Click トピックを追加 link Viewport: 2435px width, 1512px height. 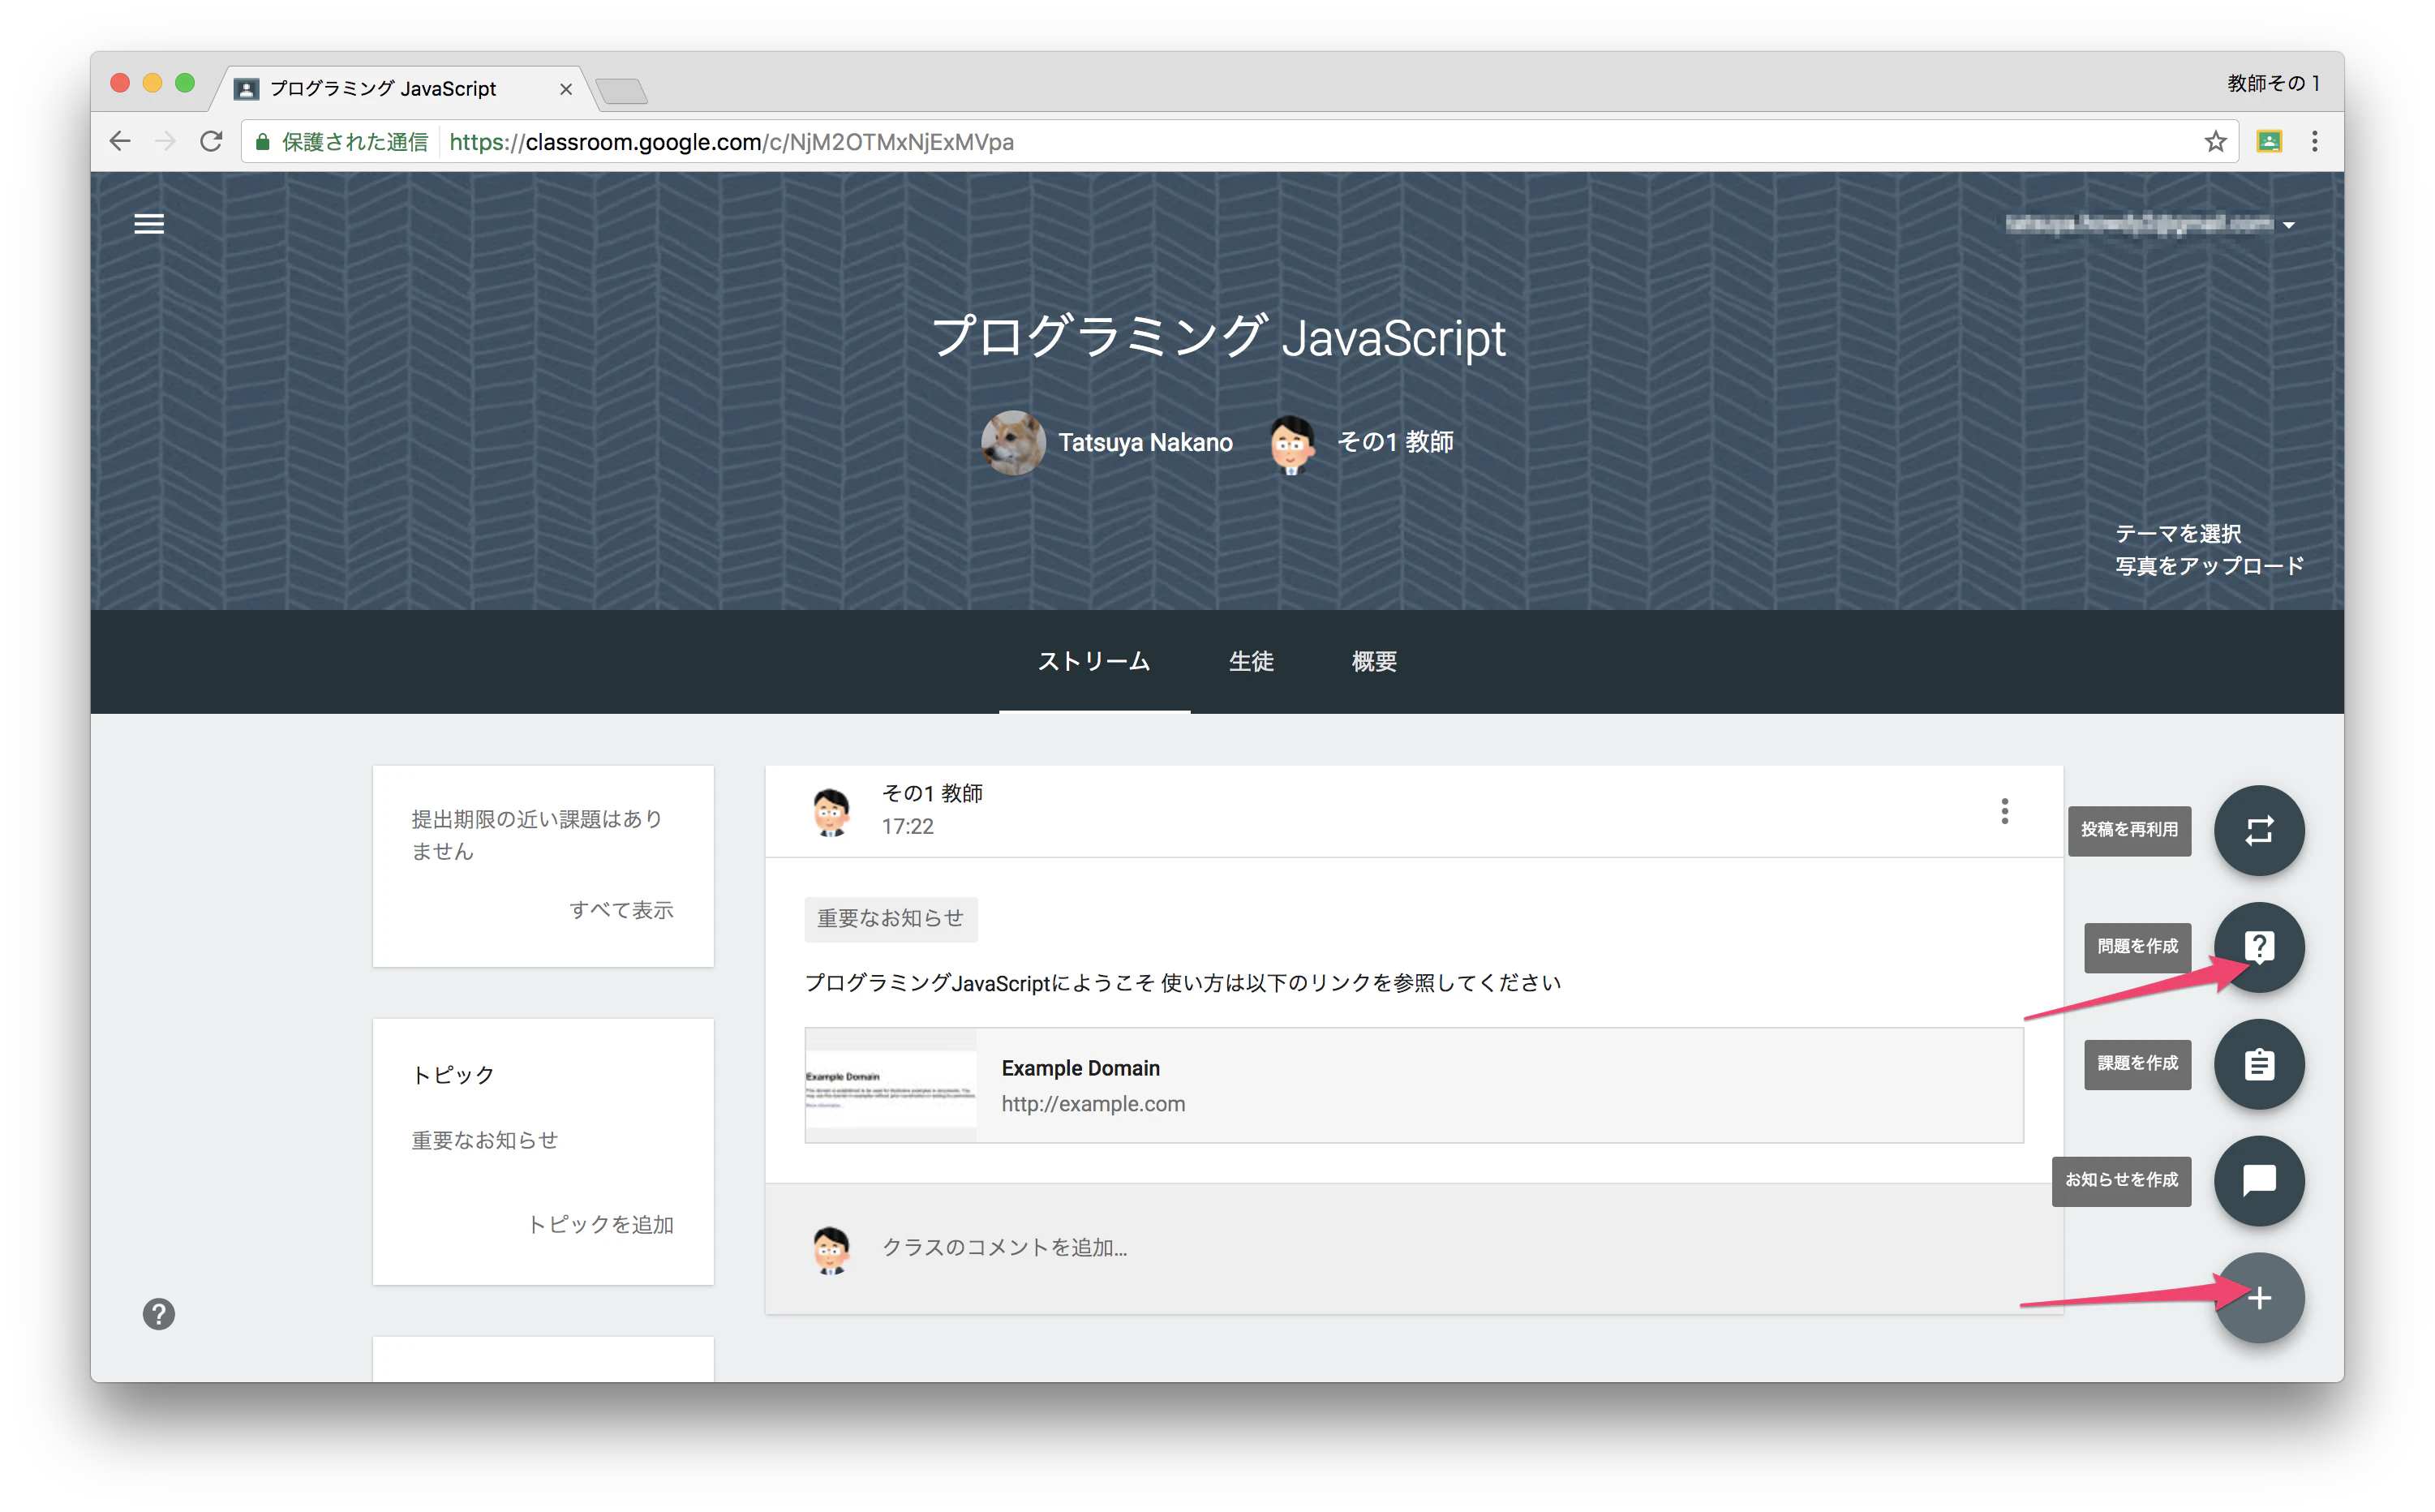(600, 1224)
